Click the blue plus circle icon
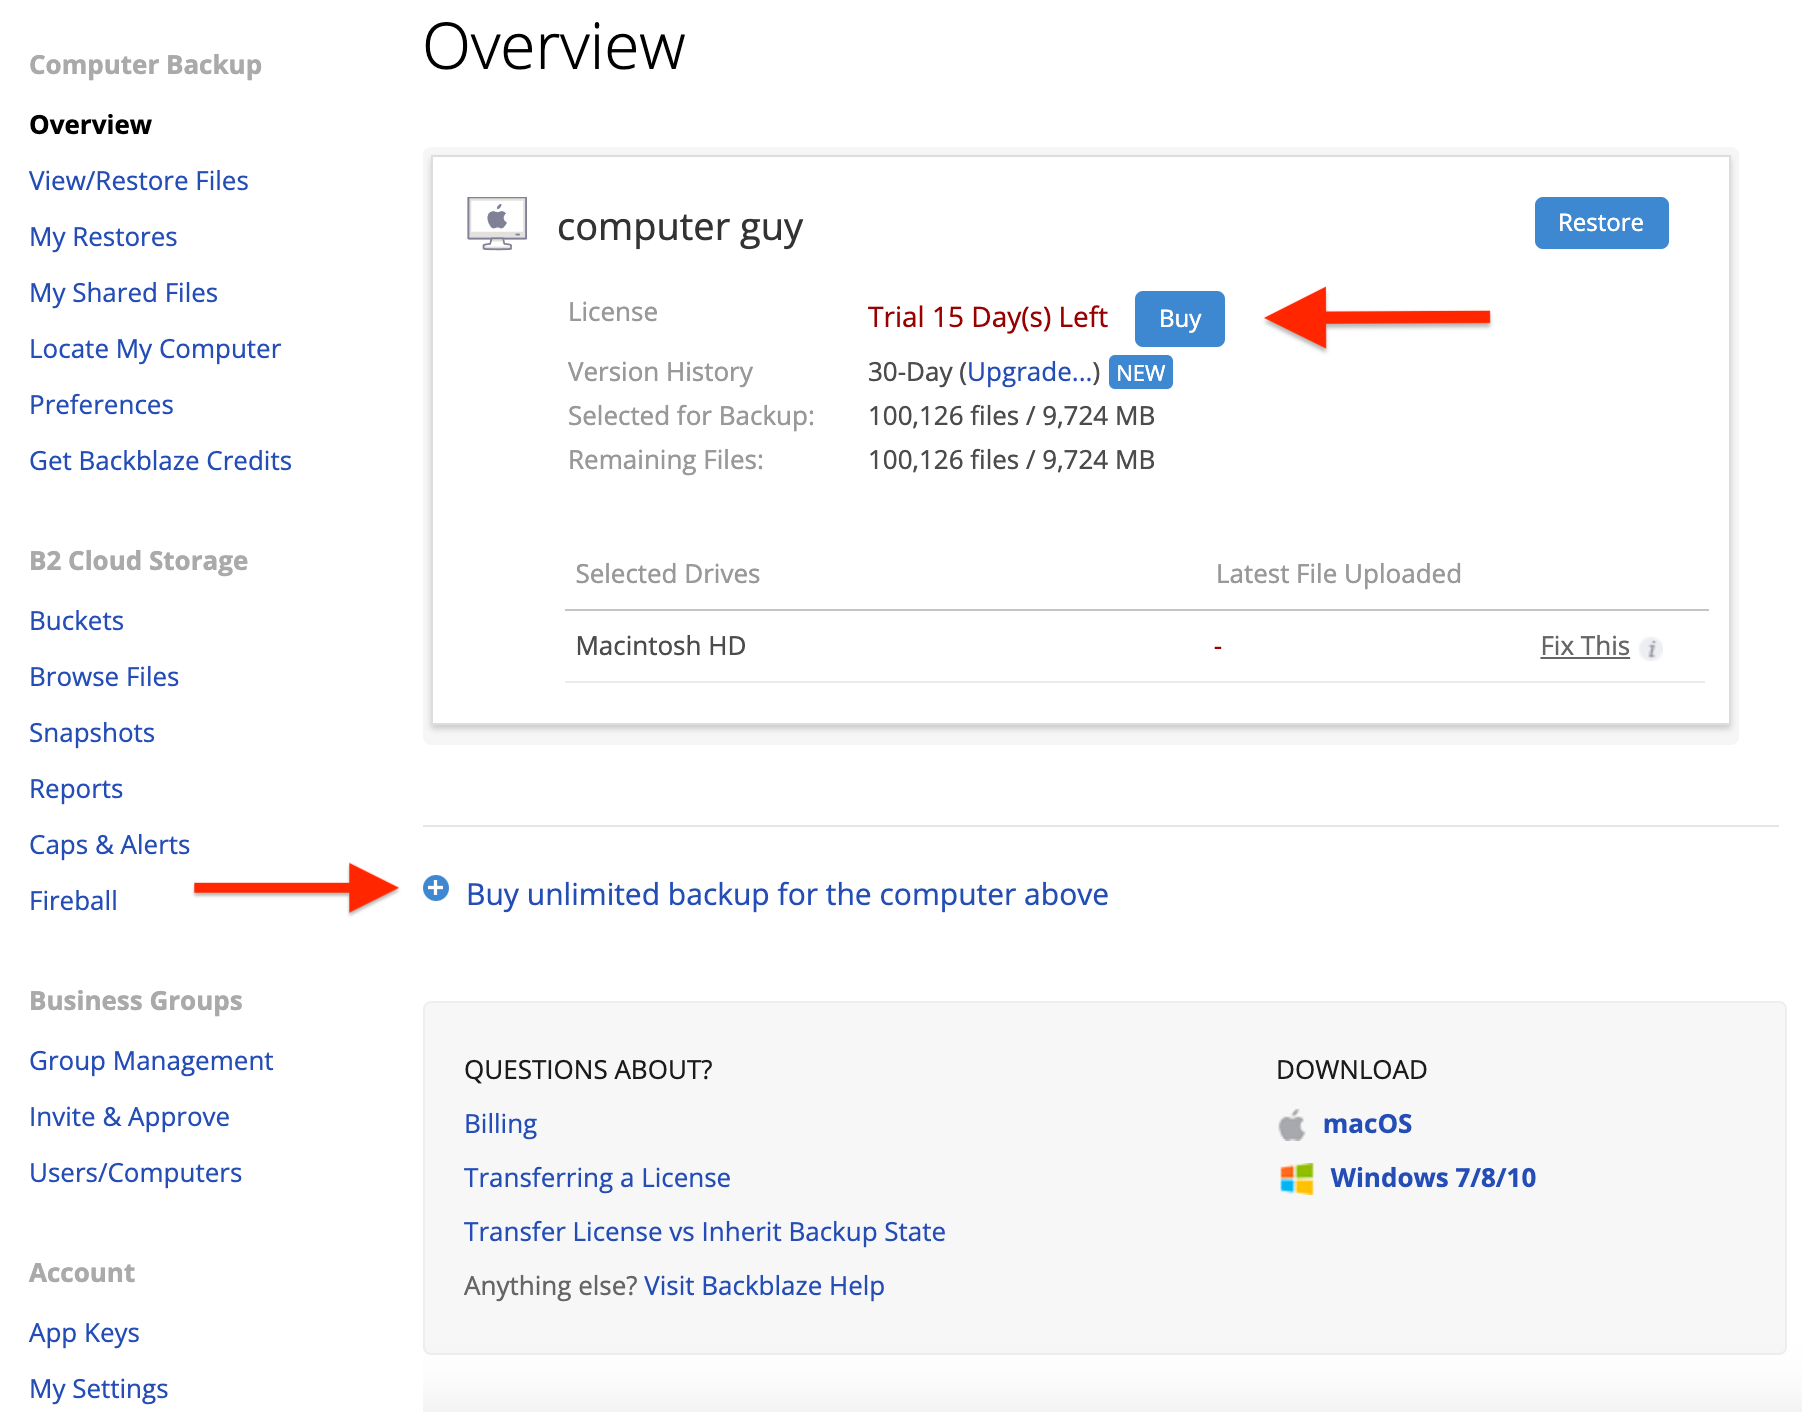Viewport: 1802px width, 1412px height. click(x=436, y=888)
